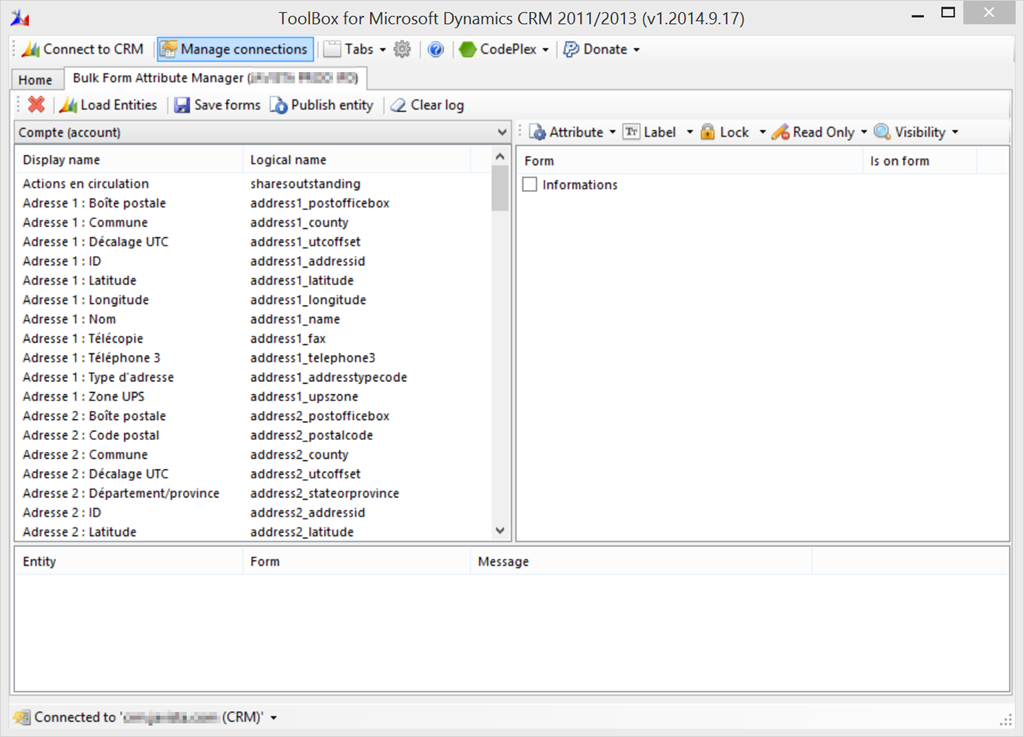Click the Publish entity icon
This screenshot has height=737, width=1024.
point(279,105)
